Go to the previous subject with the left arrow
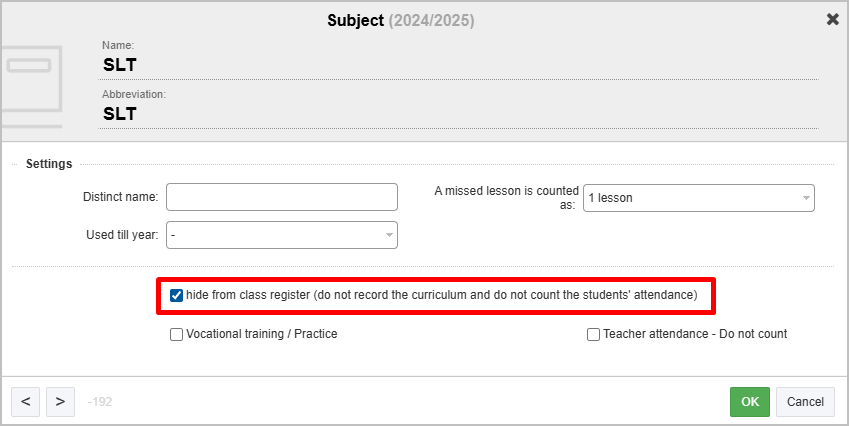This screenshot has height=426, width=849. [26, 402]
